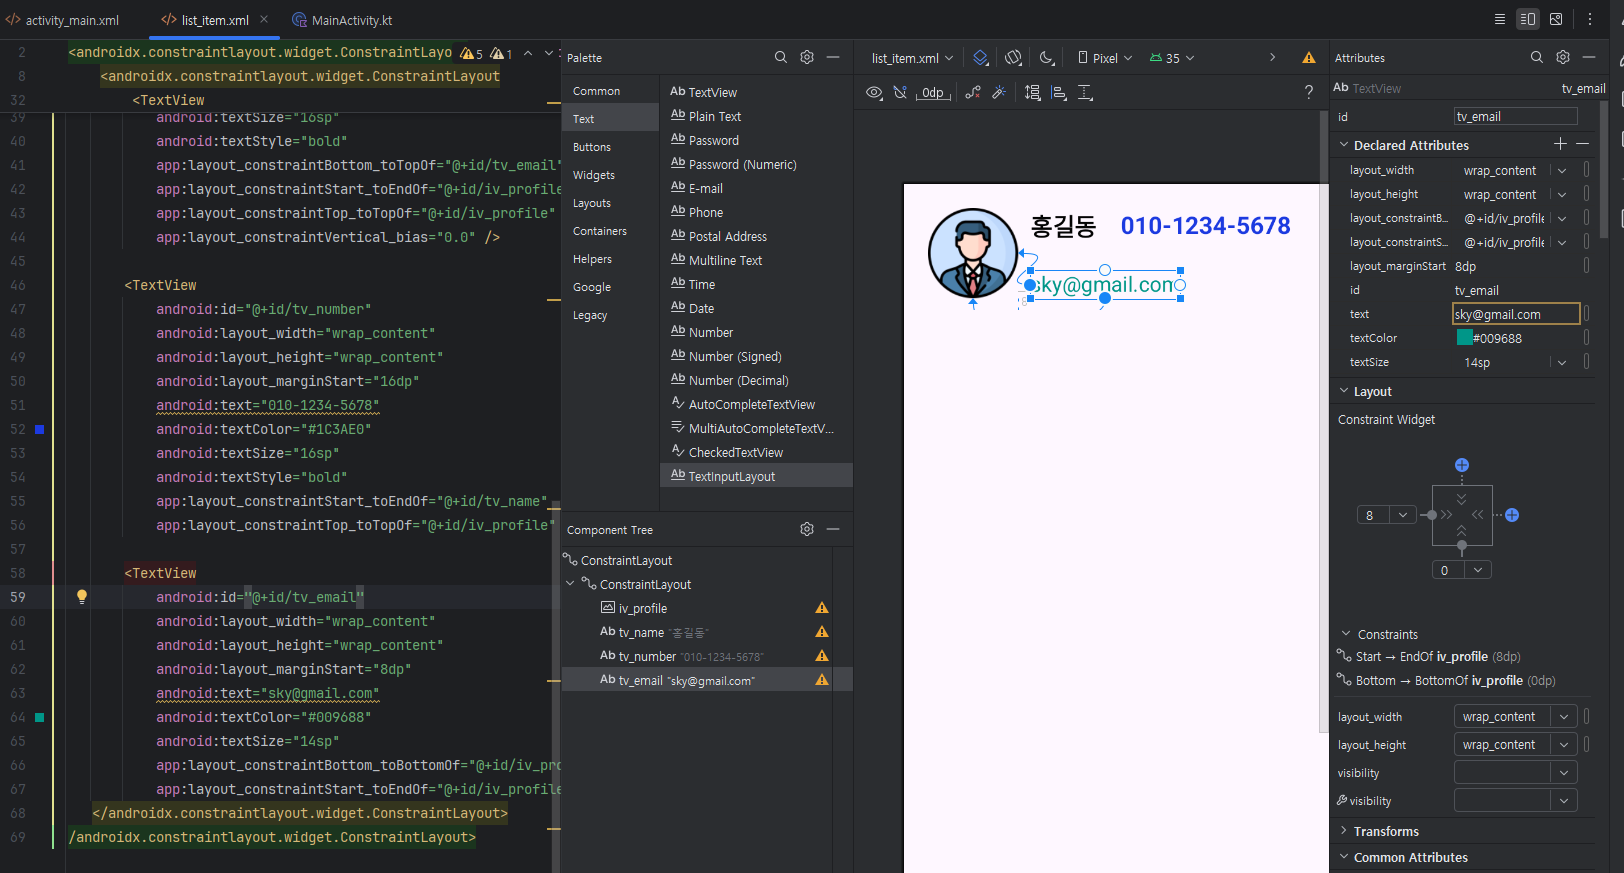
Task: Switch to Split view mode icon
Action: click(x=1528, y=19)
